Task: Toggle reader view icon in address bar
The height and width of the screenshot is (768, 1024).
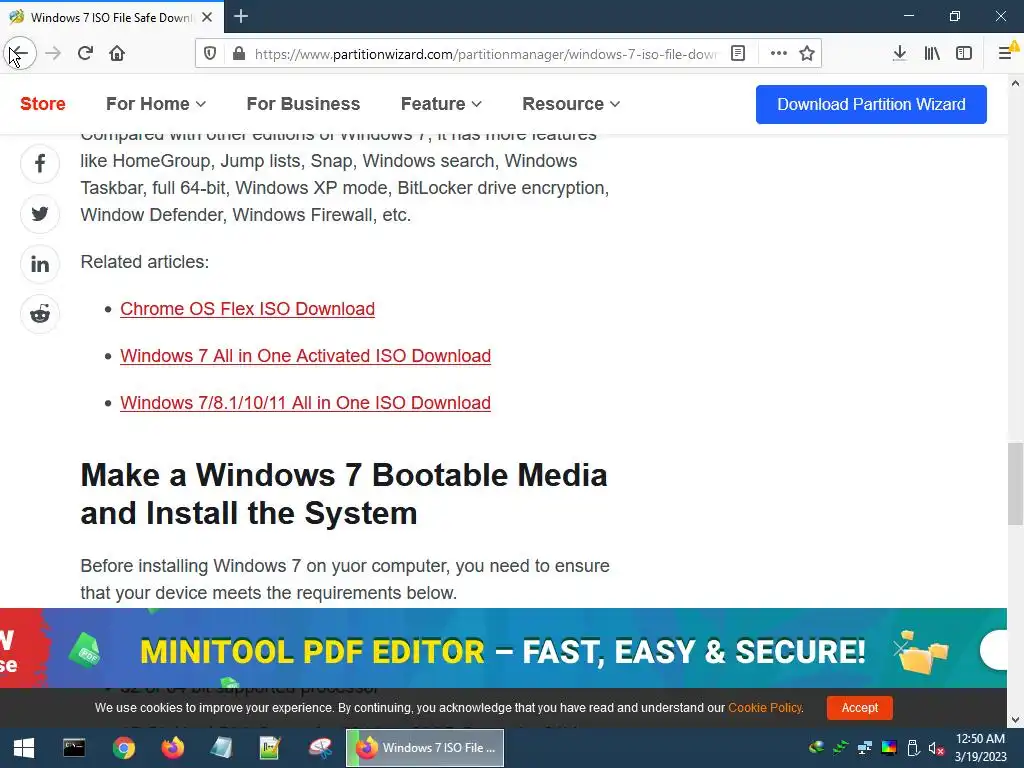Action: (x=738, y=54)
